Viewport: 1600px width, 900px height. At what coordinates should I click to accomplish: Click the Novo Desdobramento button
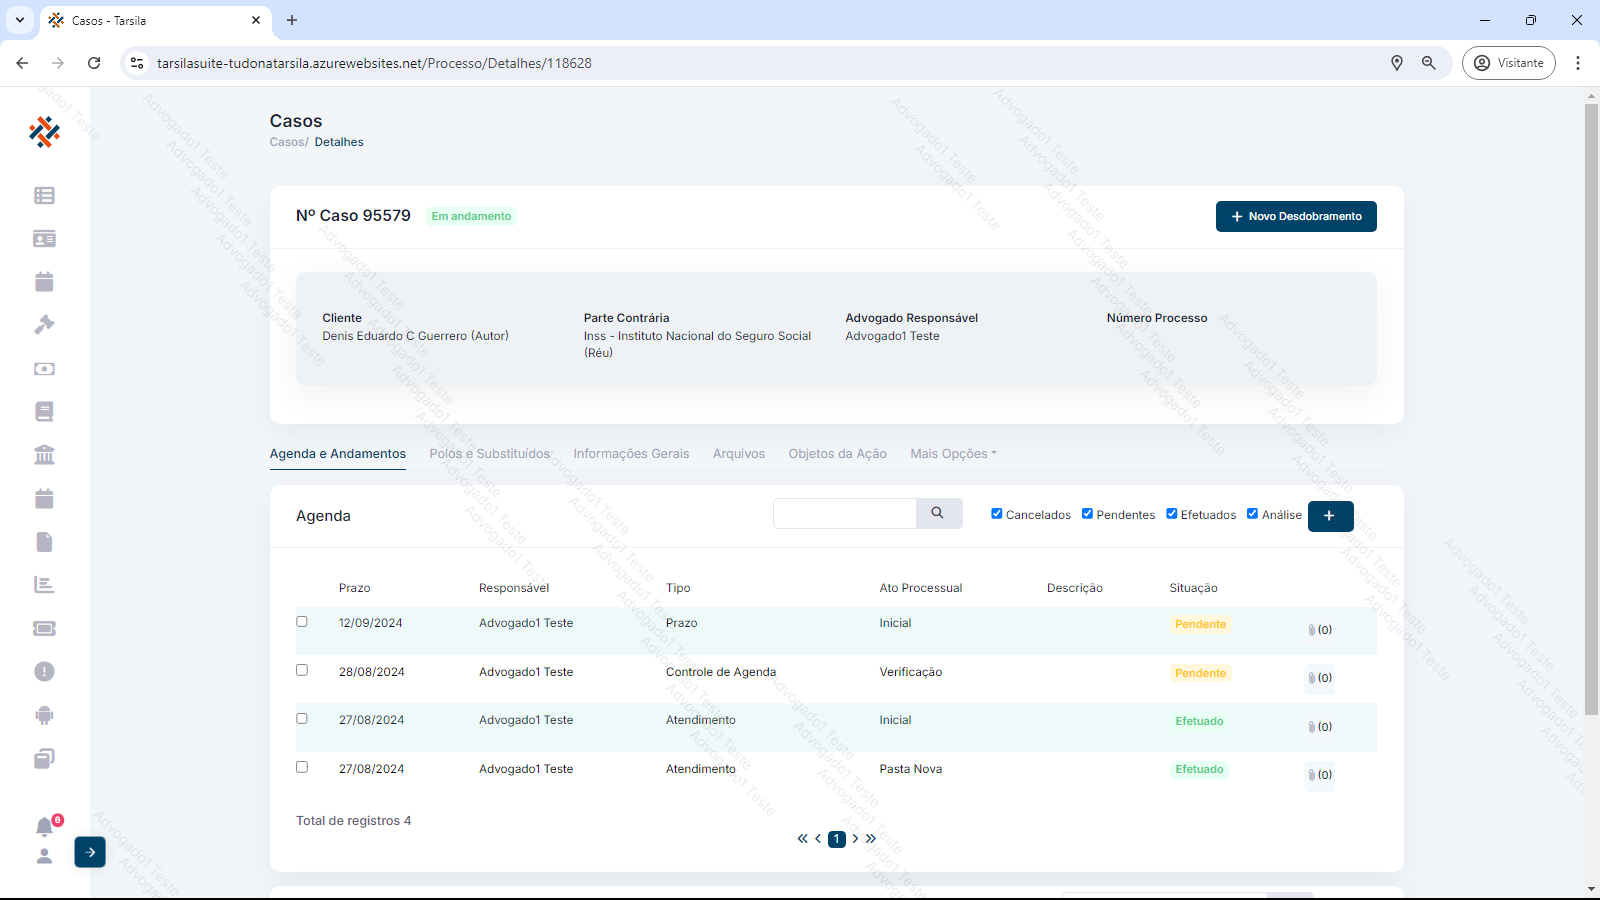1295,216
